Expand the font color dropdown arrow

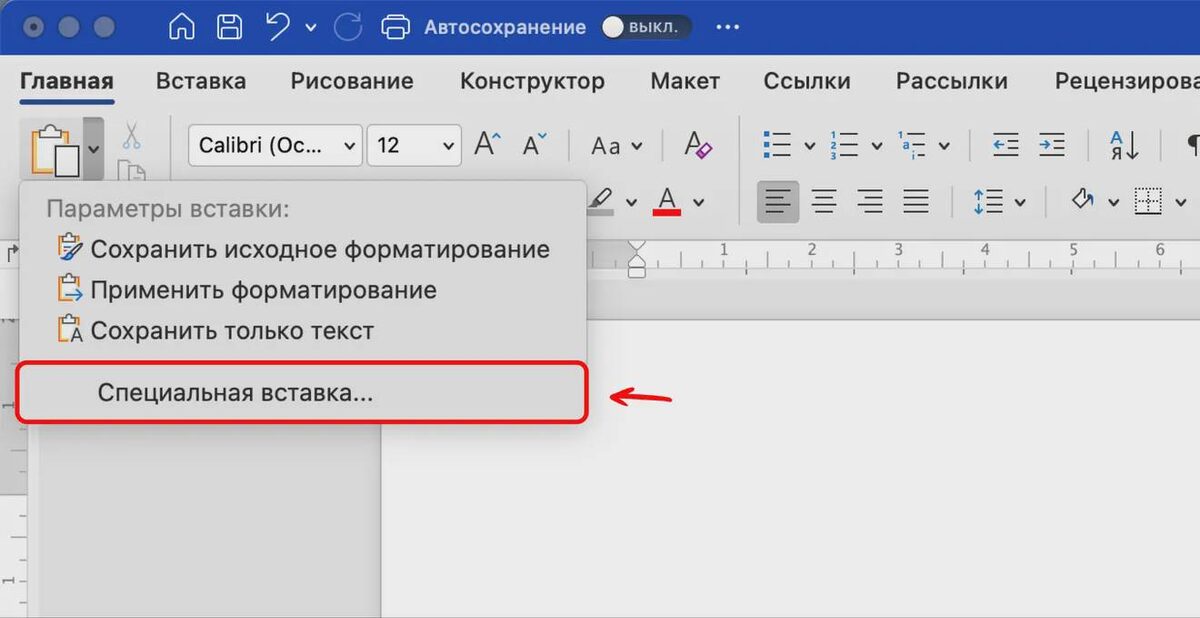(x=699, y=201)
